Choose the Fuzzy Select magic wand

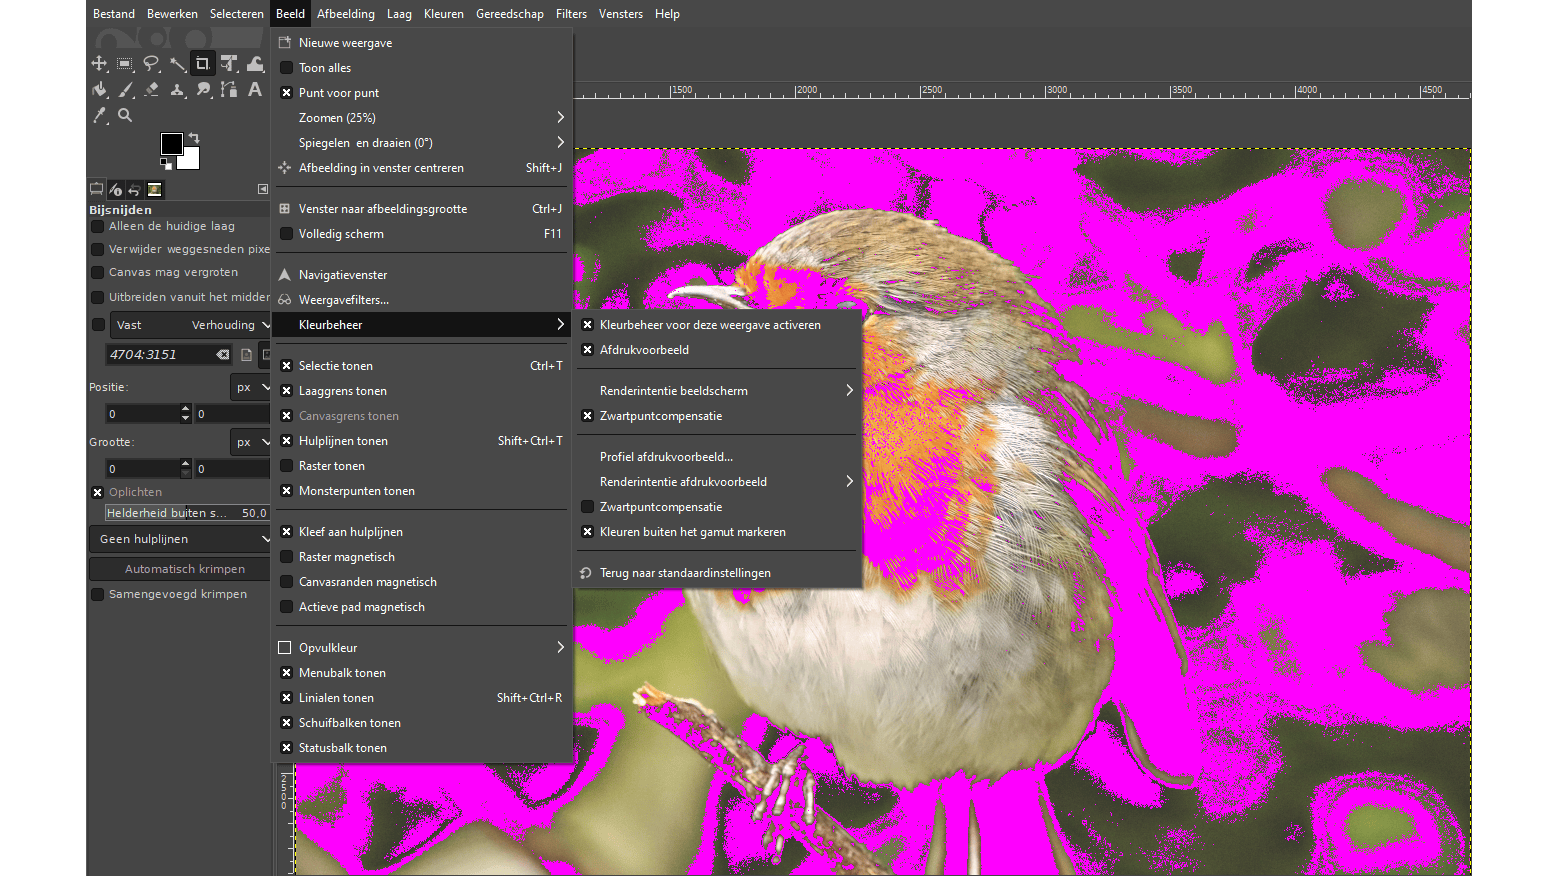pos(177,64)
